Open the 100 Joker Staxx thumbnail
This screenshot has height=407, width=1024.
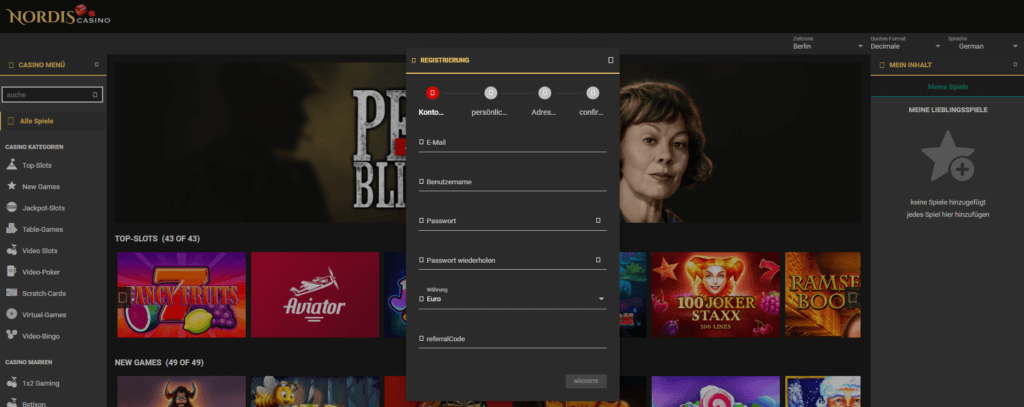click(716, 295)
